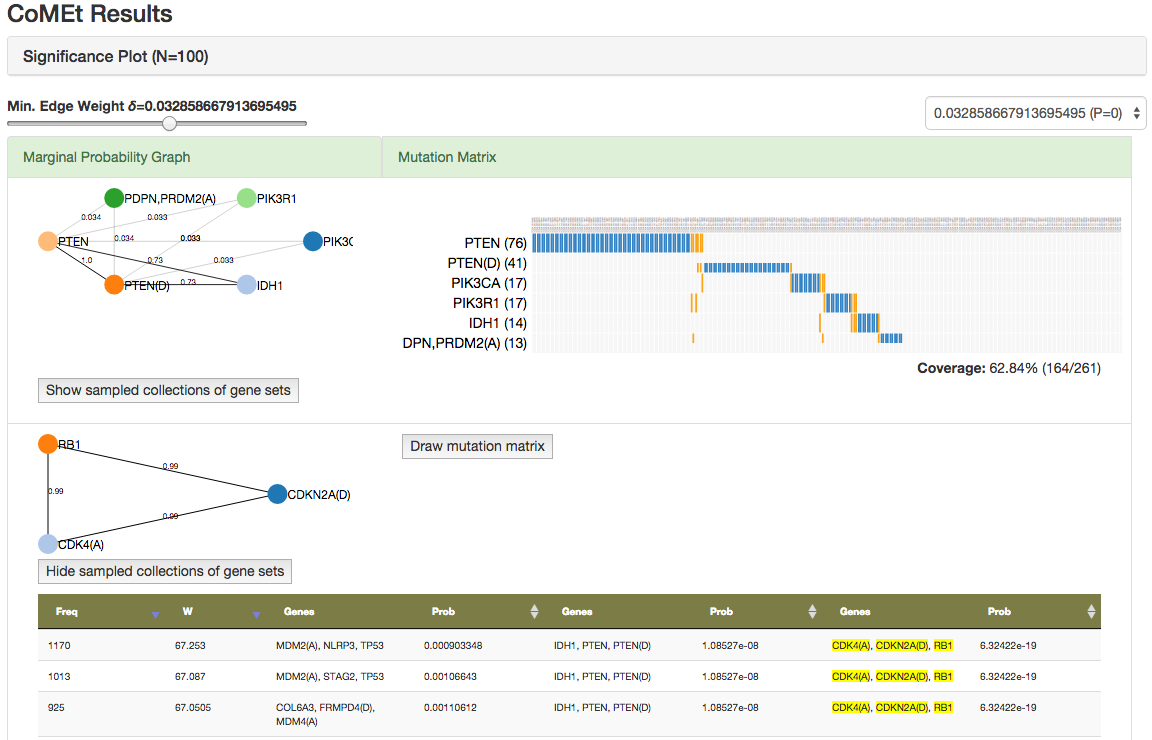Screen dimensions: 1152x740
Task: Select the CDK4(A) node circle
Action: (x=47, y=544)
